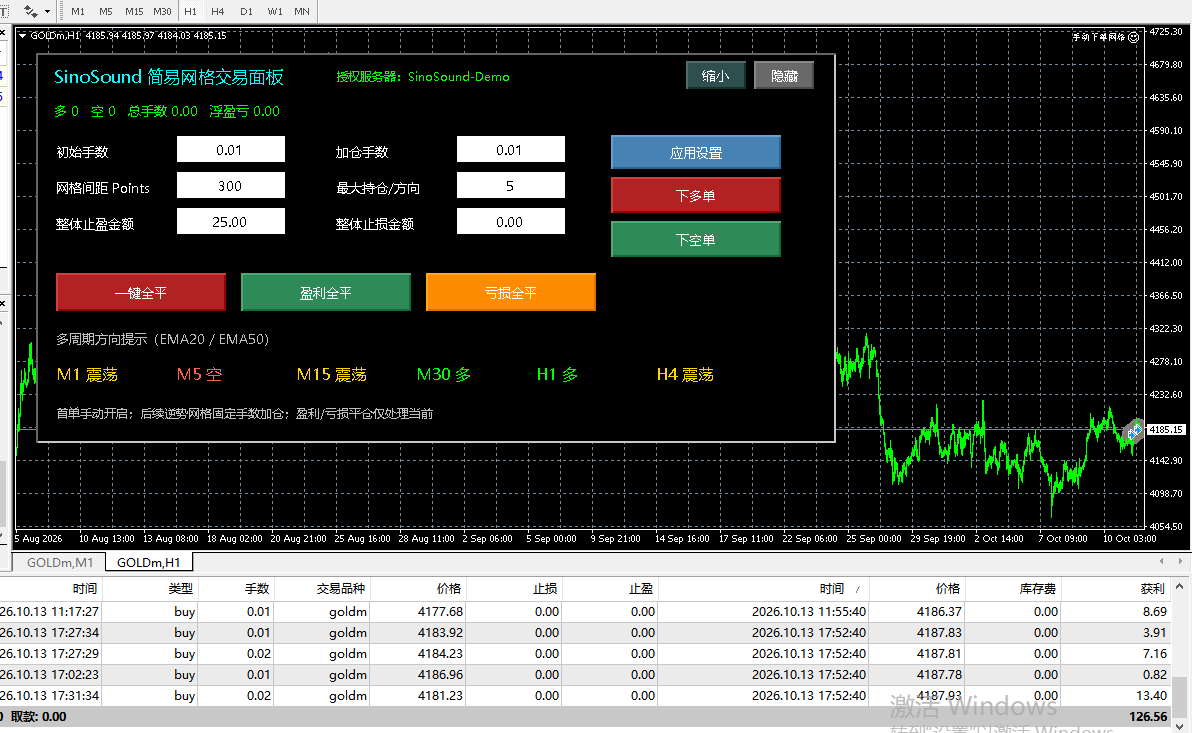Close profitable positions with 盈利全平
Viewport: 1192px width, 733px height.
[x=325, y=293]
